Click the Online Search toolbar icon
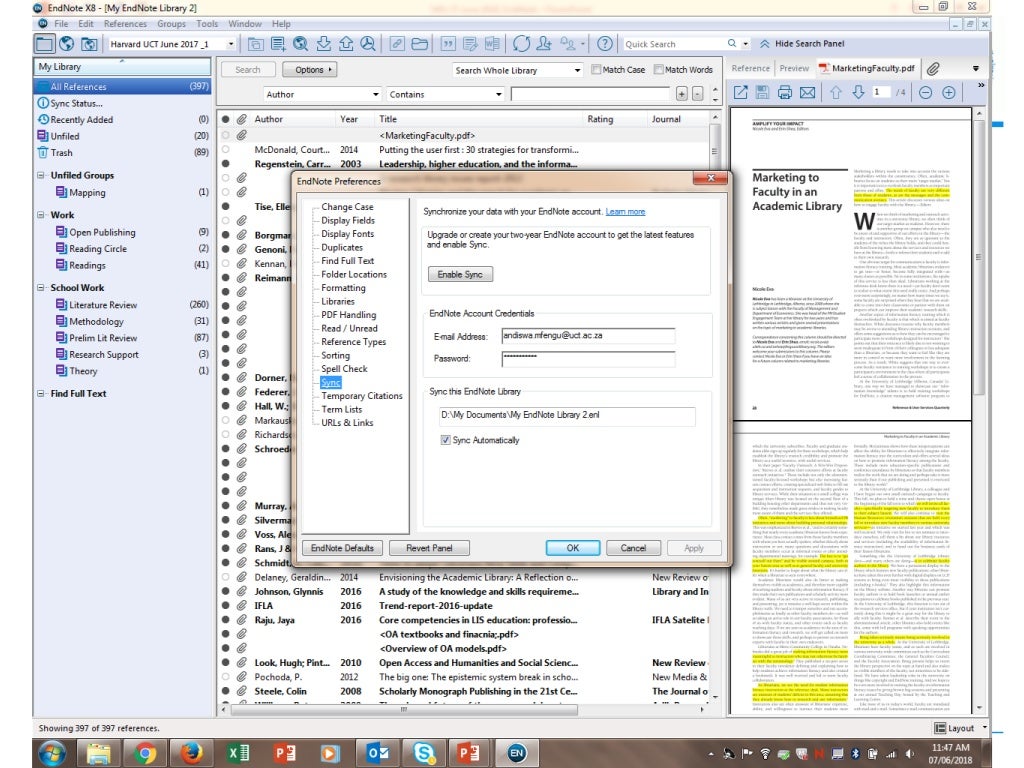Image resolution: width=1024 pixels, height=768 pixels. tap(300, 44)
